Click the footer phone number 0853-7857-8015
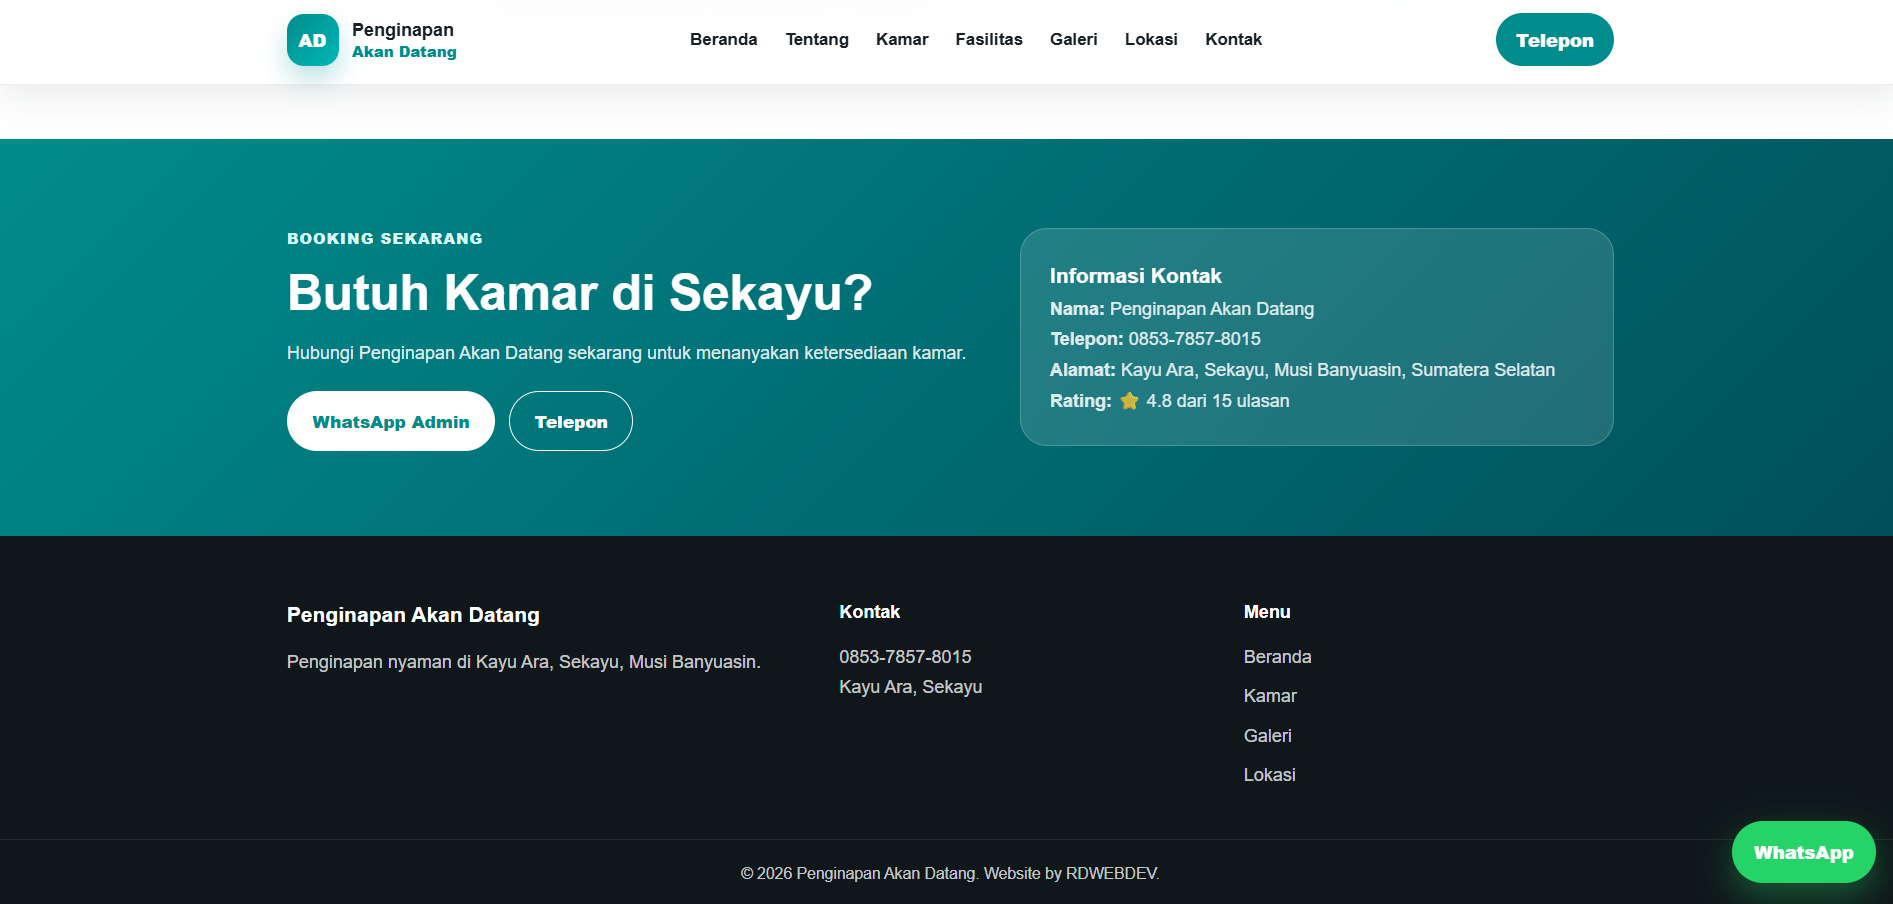The width and height of the screenshot is (1893, 904). click(x=905, y=657)
